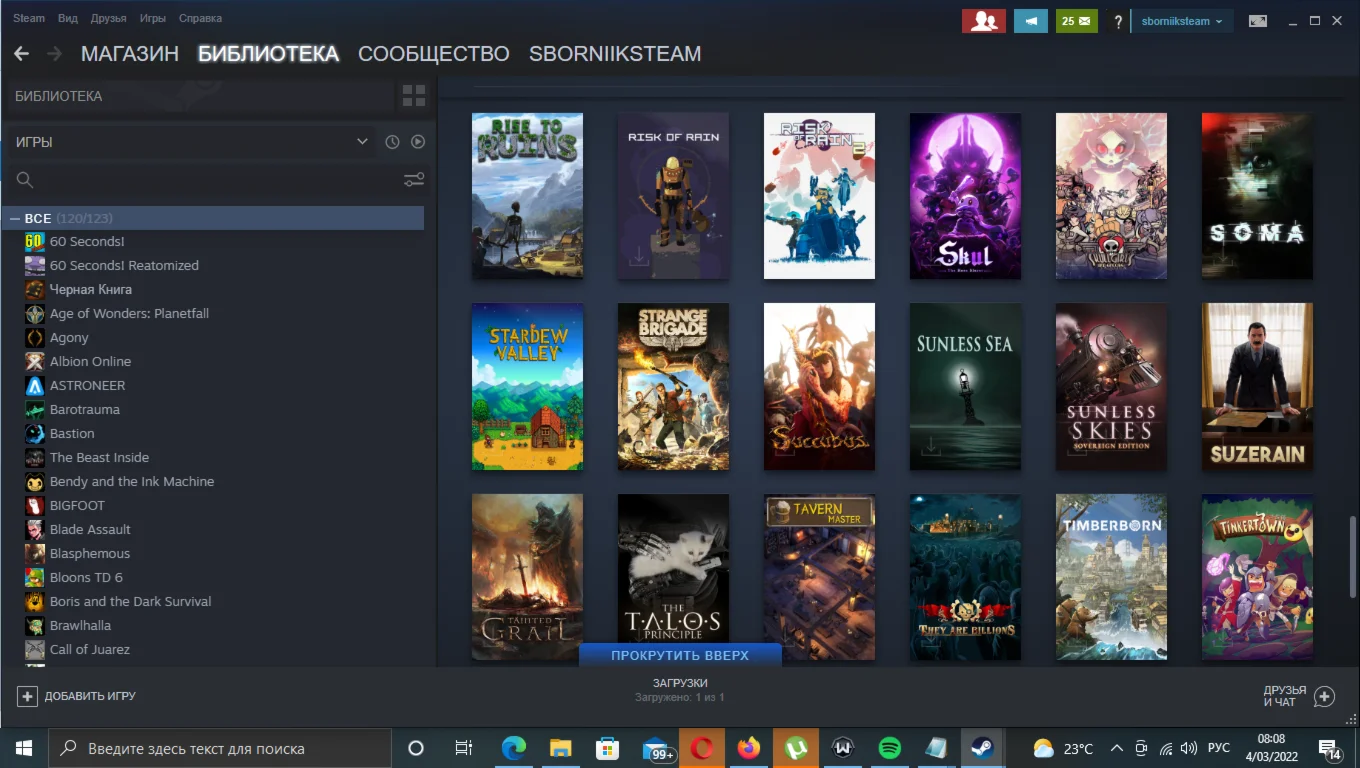Screen dimensions: 1360x768
Task: Click the help question mark icon
Action: pyautogui.click(x=1118, y=21)
